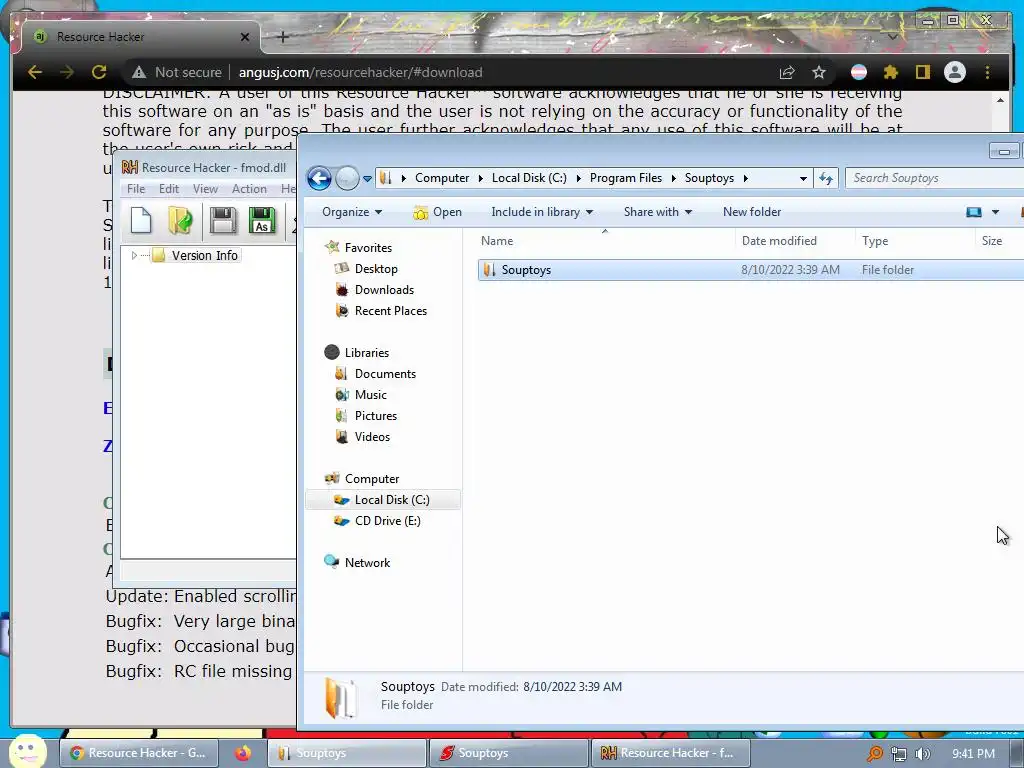Image resolution: width=1024 pixels, height=768 pixels.
Task: Click Favorites in the navigation pane
Action: (368, 248)
